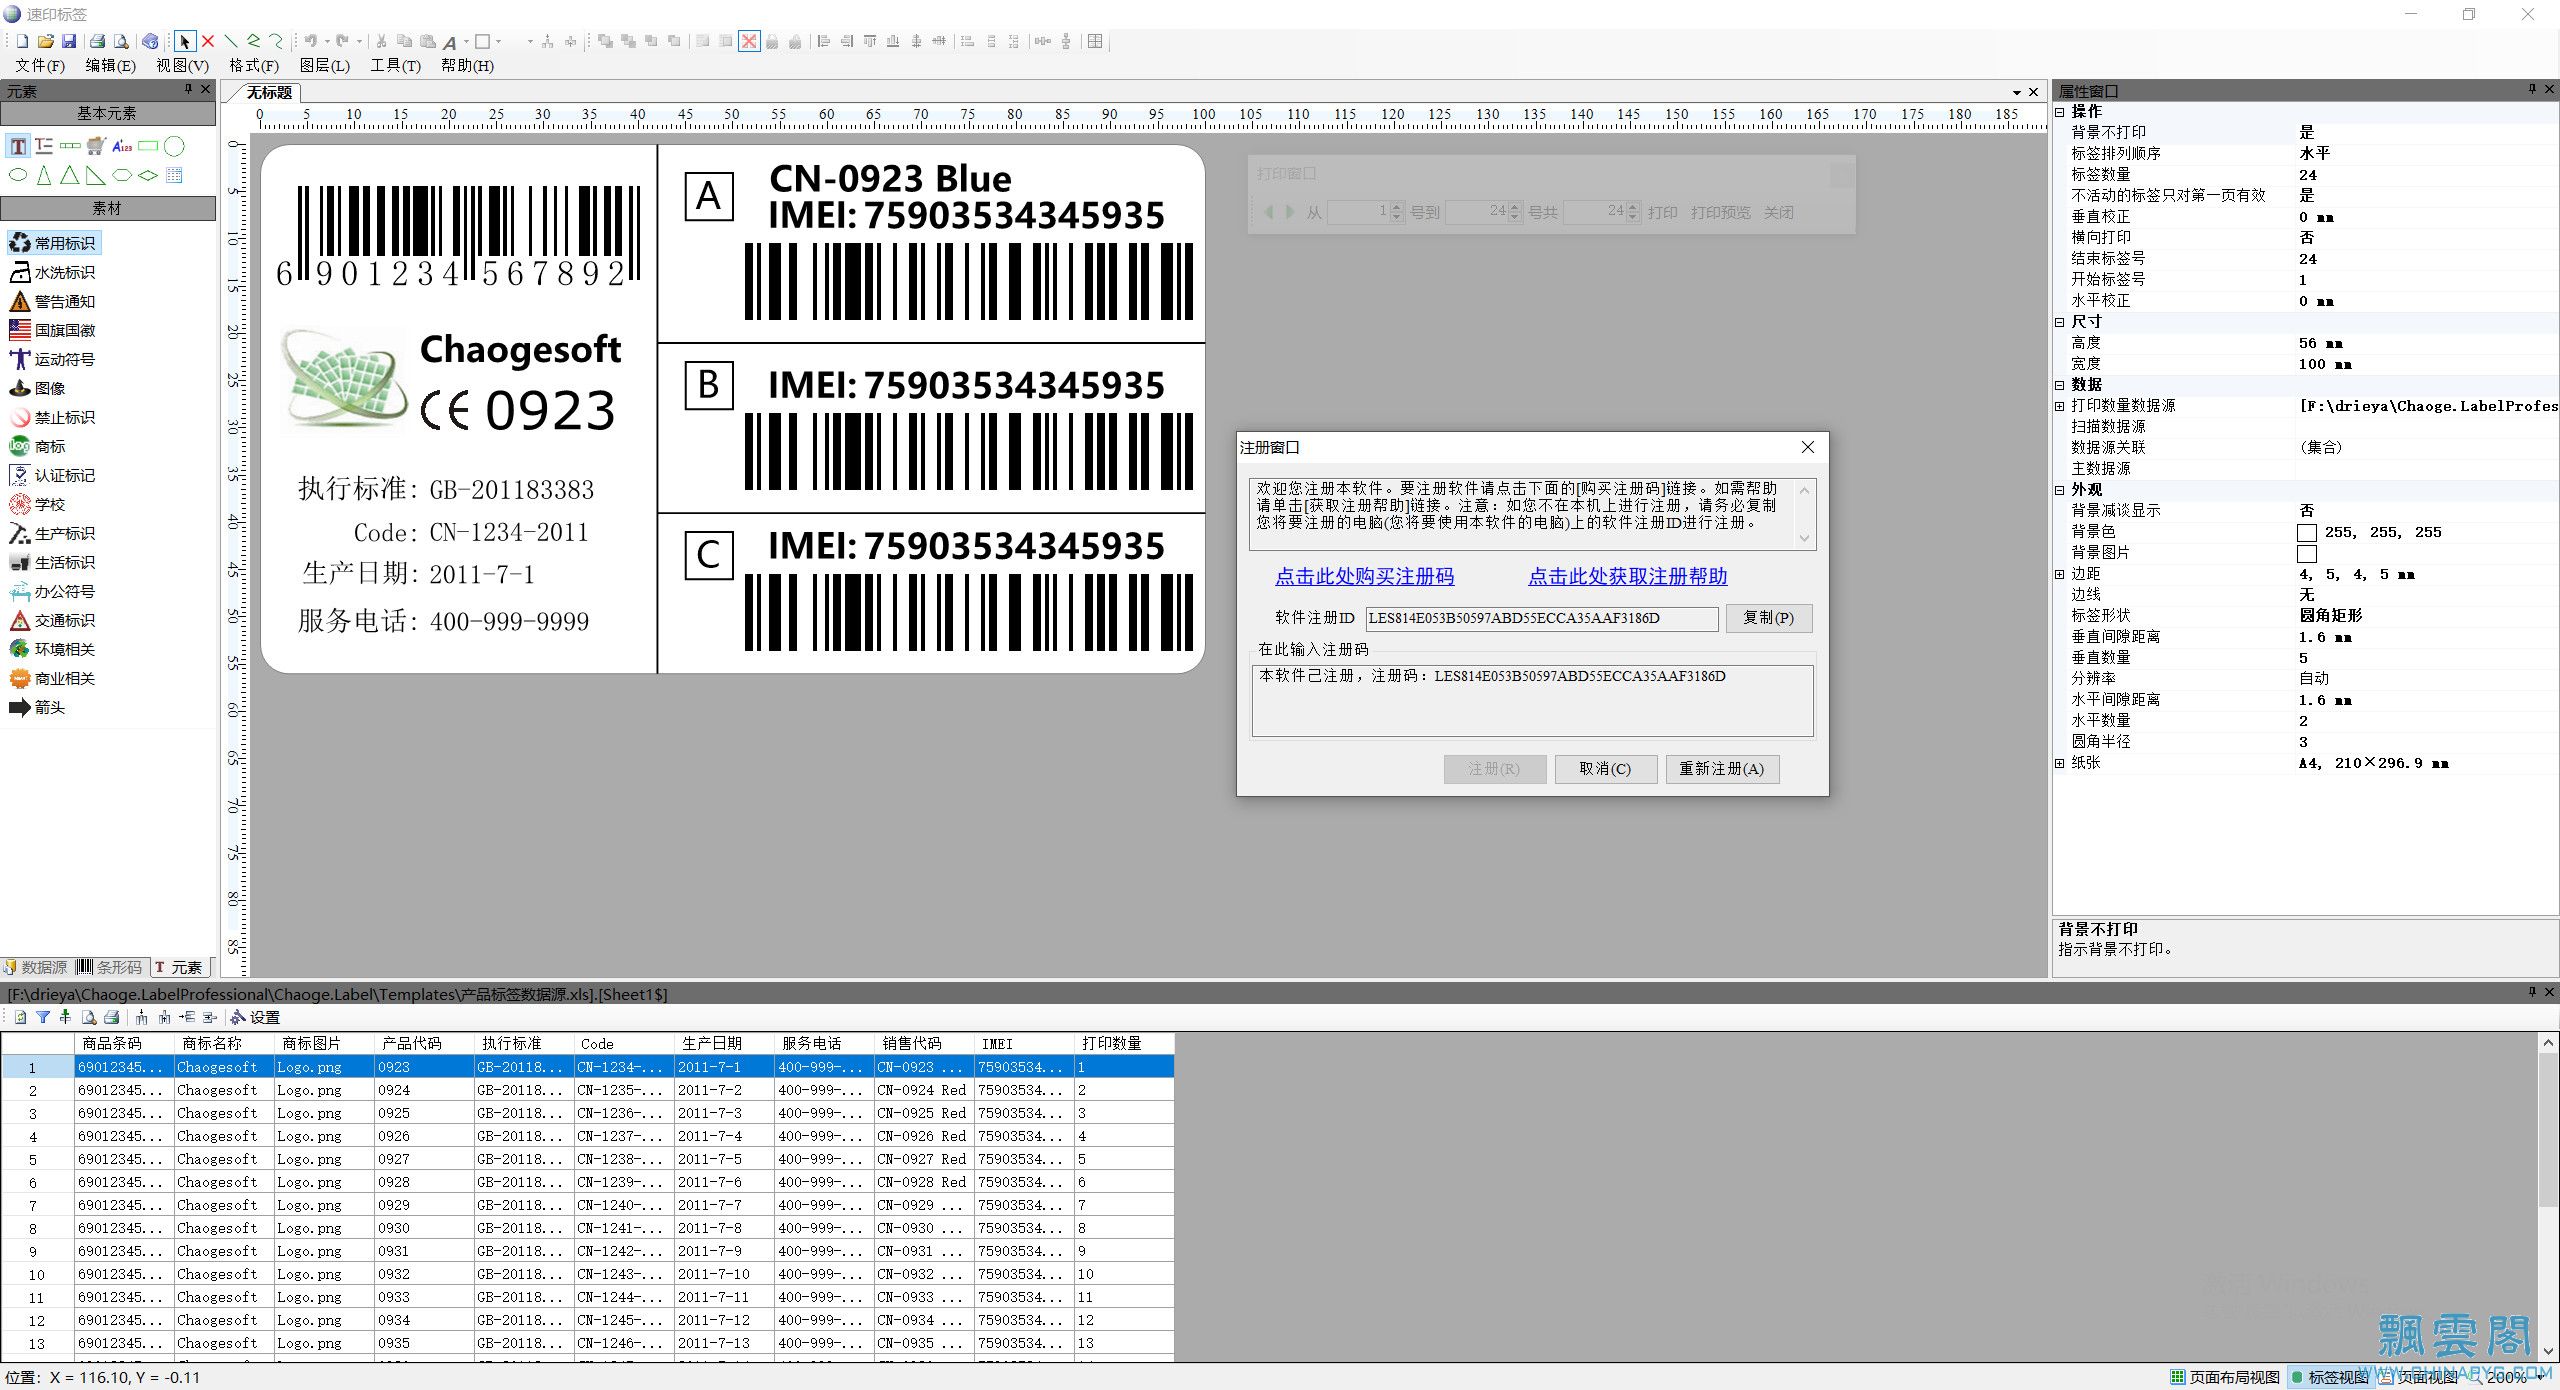Switch to the 条形码 bottom tab
This screenshot has height=1390, width=2560.
coord(110,968)
